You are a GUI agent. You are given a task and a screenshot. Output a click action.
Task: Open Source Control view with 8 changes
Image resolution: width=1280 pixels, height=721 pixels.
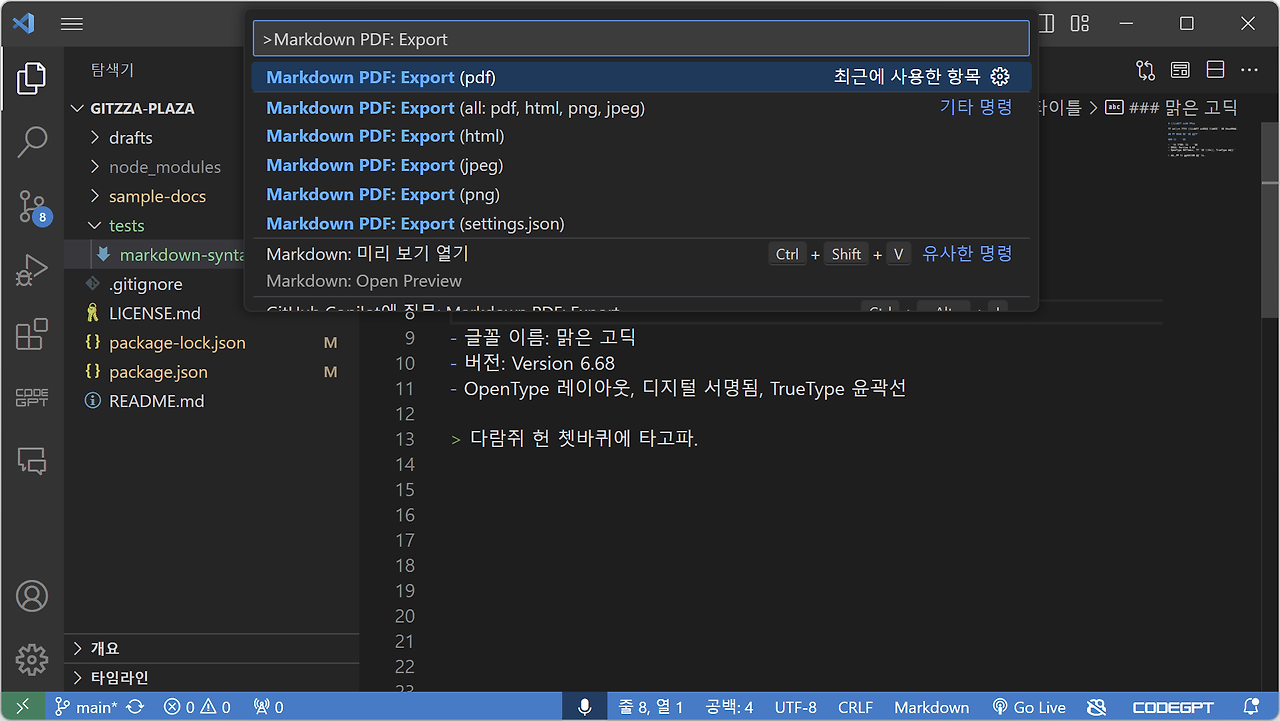tap(32, 207)
